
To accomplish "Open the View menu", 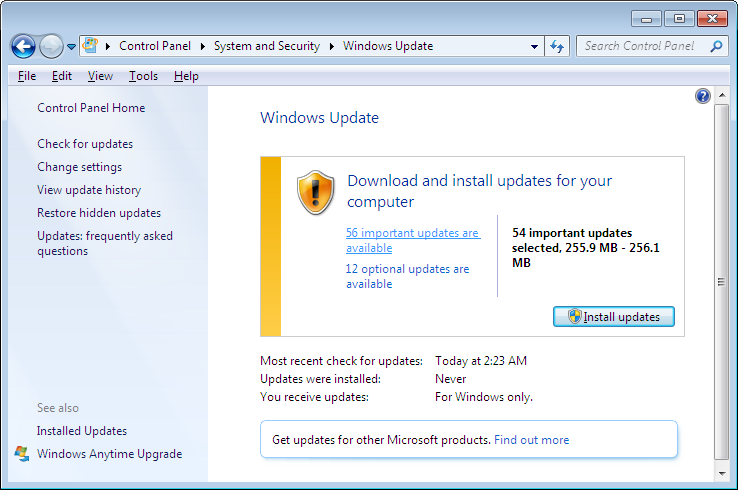I will (100, 76).
